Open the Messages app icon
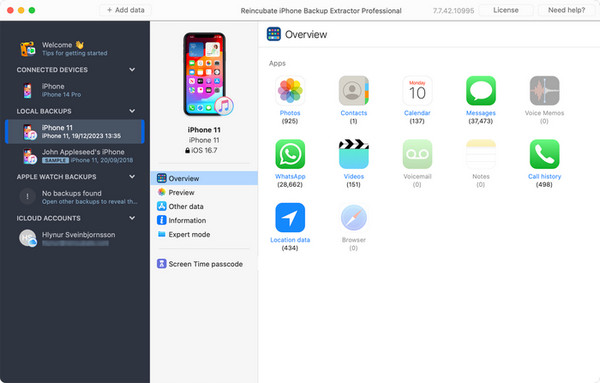Viewport: 600px width, 383px height. (481, 91)
